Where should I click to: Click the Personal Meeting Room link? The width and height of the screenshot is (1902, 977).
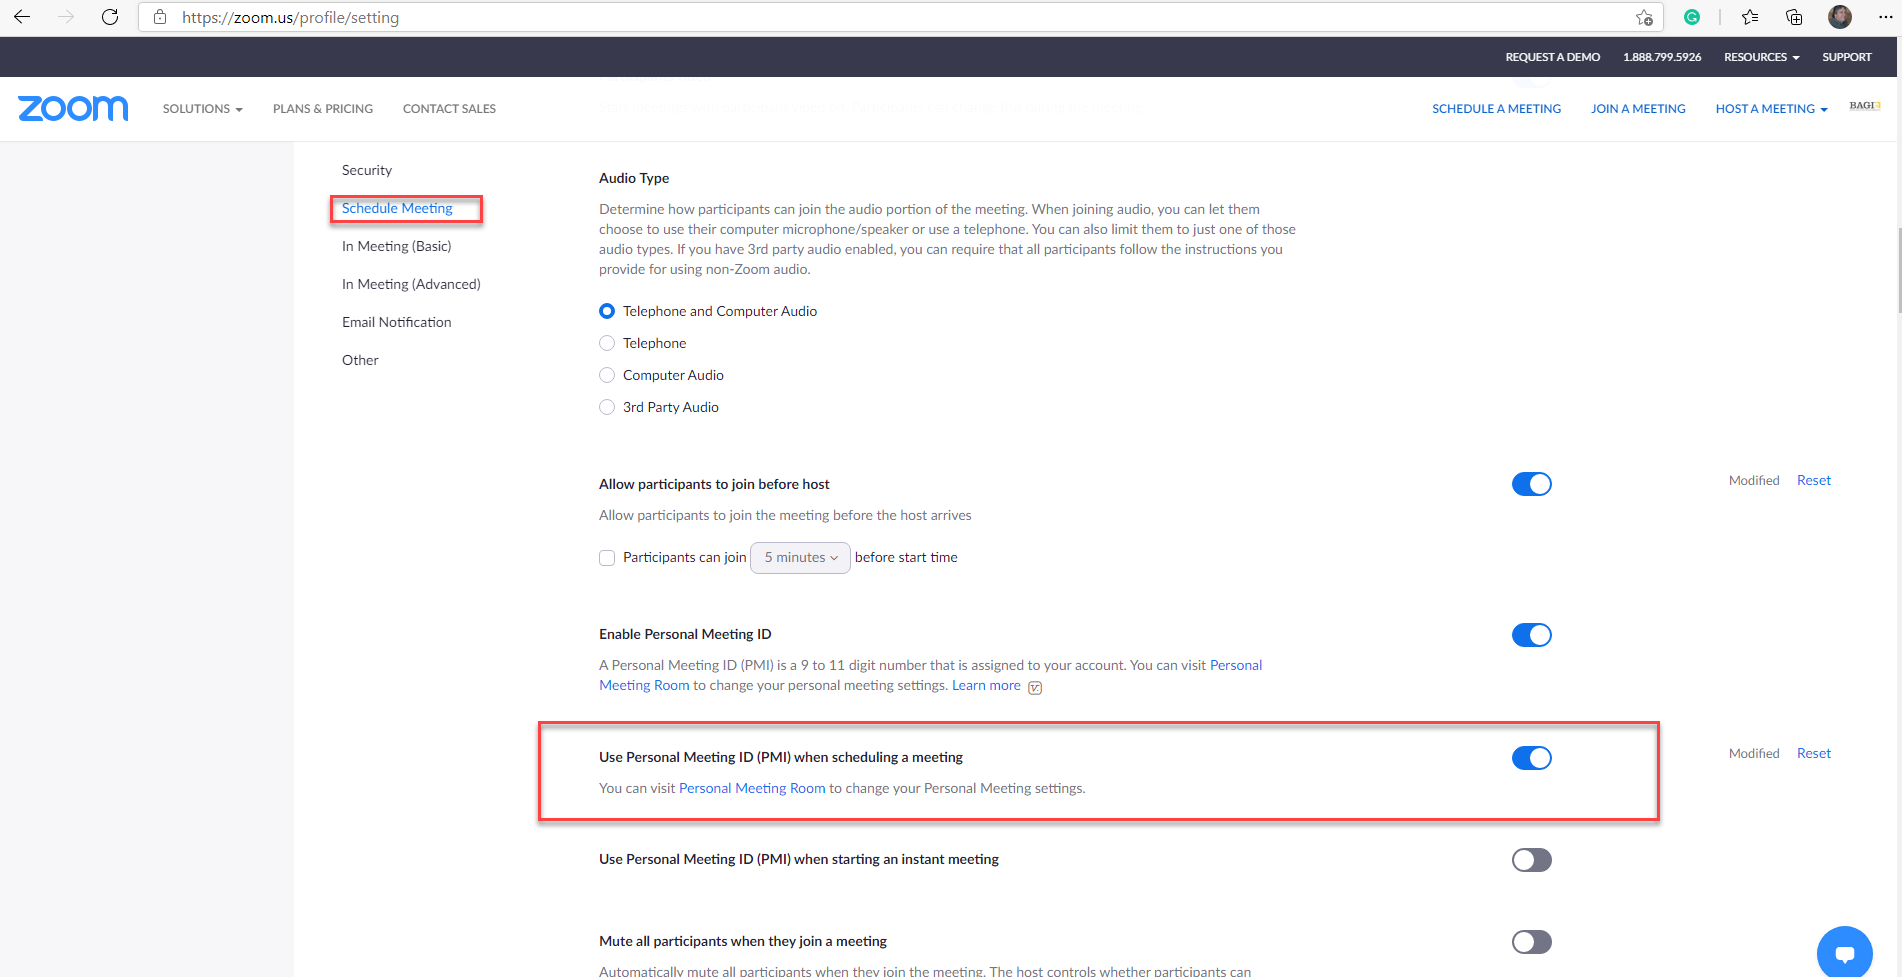coord(751,788)
